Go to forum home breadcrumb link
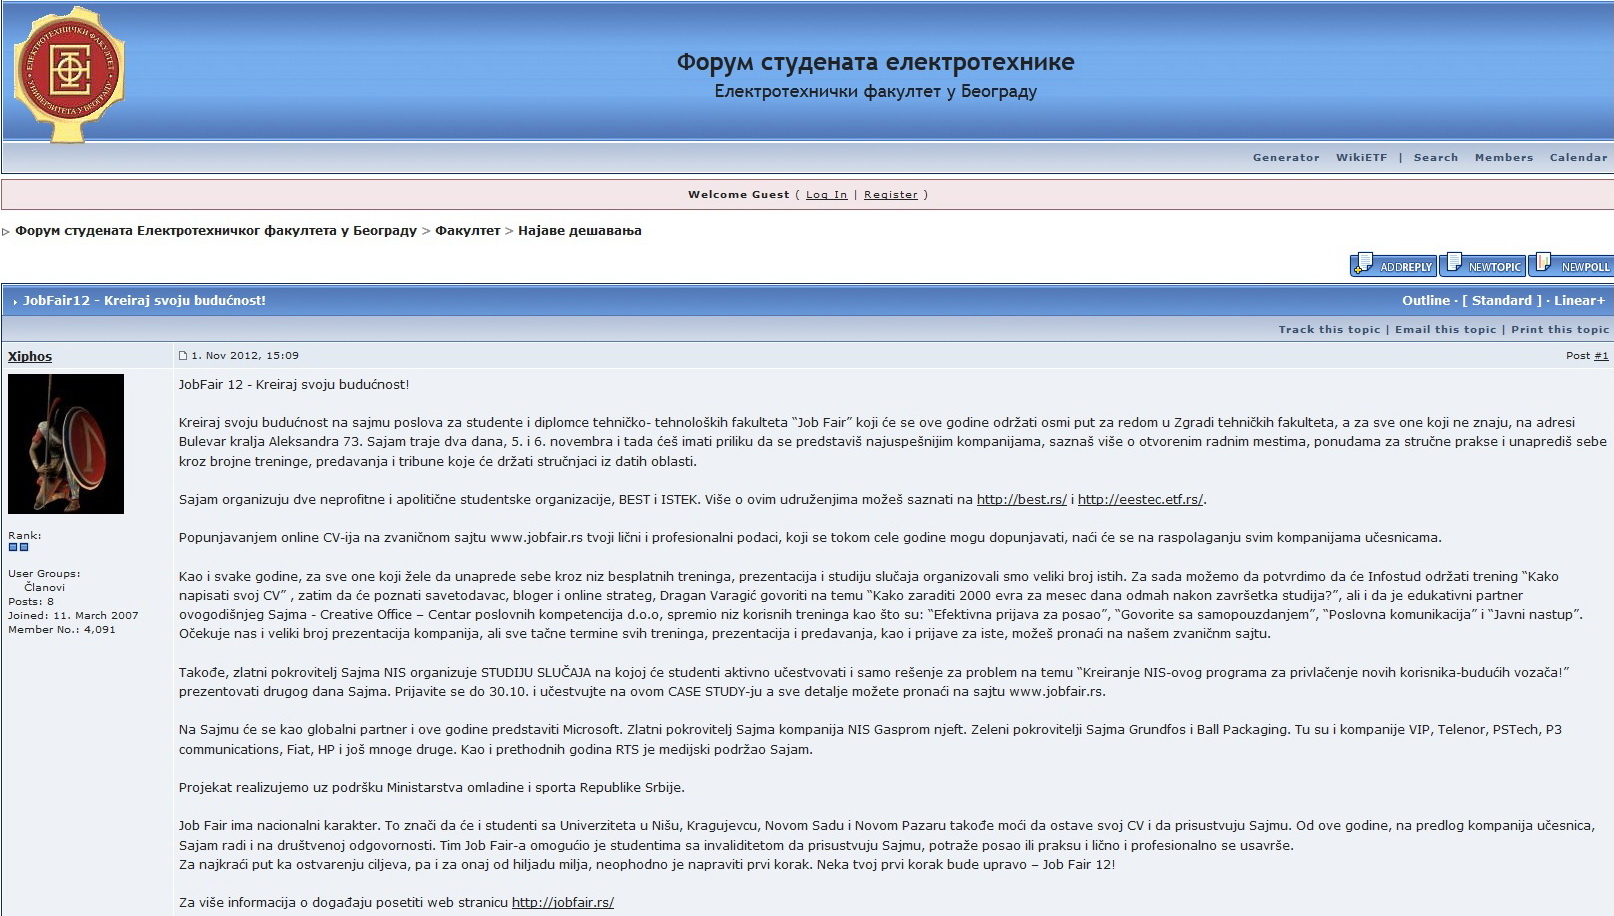The height and width of the screenshot is (916, 1614). pos(216,231)
